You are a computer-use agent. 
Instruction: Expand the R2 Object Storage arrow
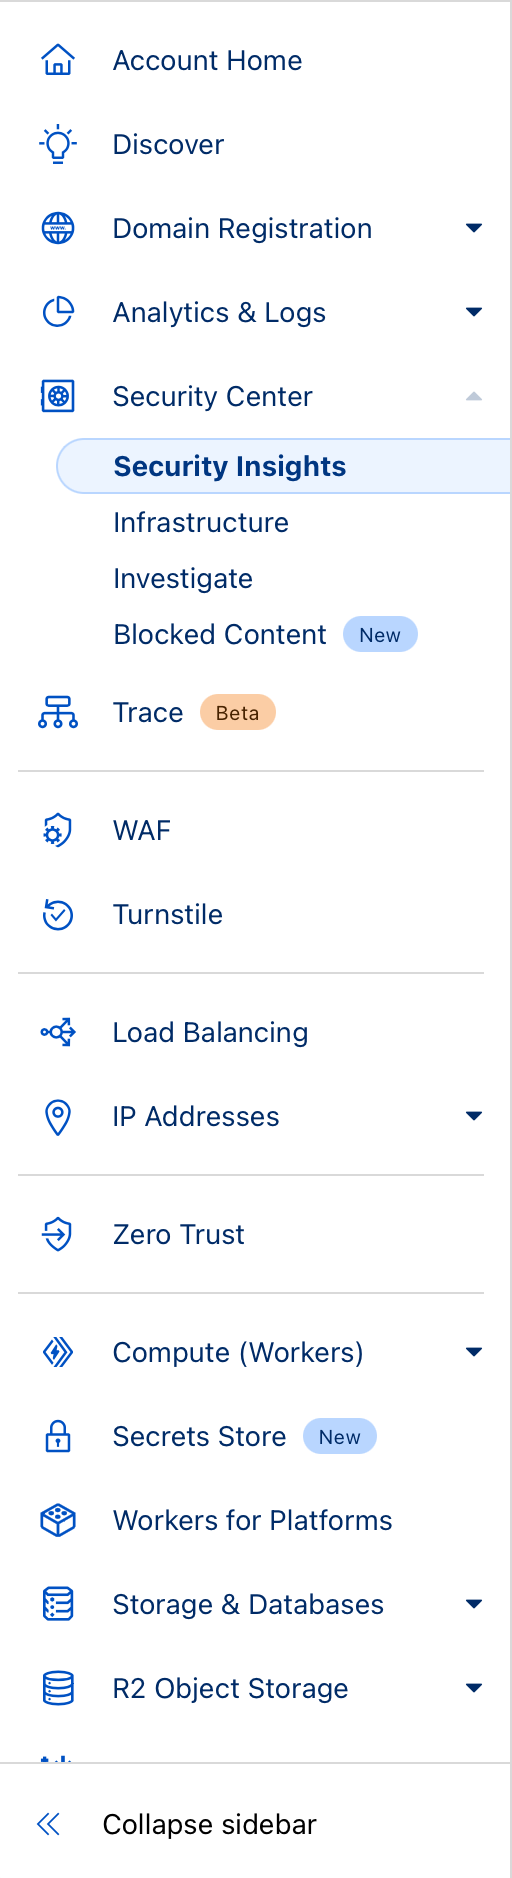pyautogui.click(x=474, y=1688)
